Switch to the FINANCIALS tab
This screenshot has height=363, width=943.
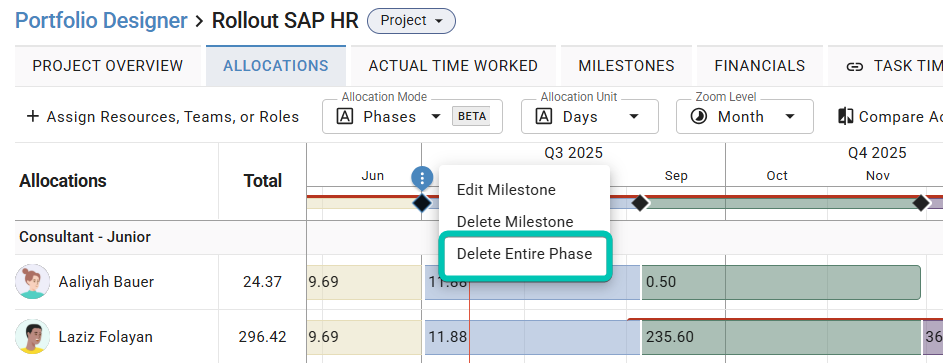(x=760, y=66)
